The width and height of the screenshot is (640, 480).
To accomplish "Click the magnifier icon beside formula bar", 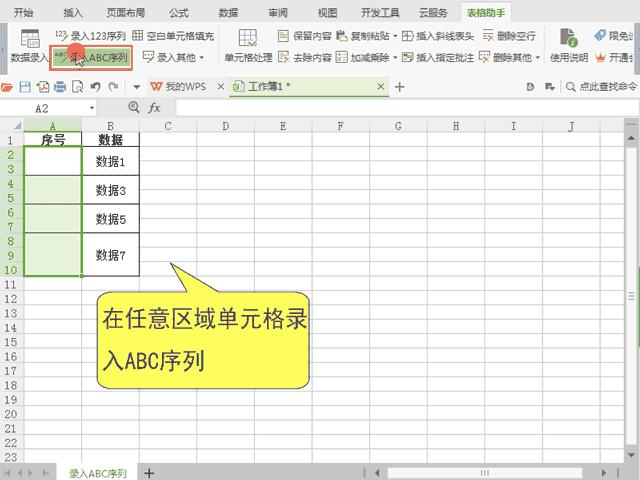I will pyautogui.click(x=133, y=107).
